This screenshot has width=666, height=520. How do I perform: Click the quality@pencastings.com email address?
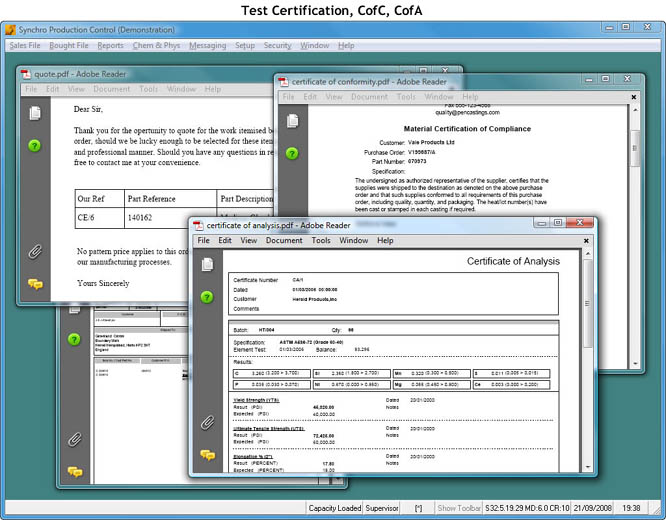pos(467,113)
